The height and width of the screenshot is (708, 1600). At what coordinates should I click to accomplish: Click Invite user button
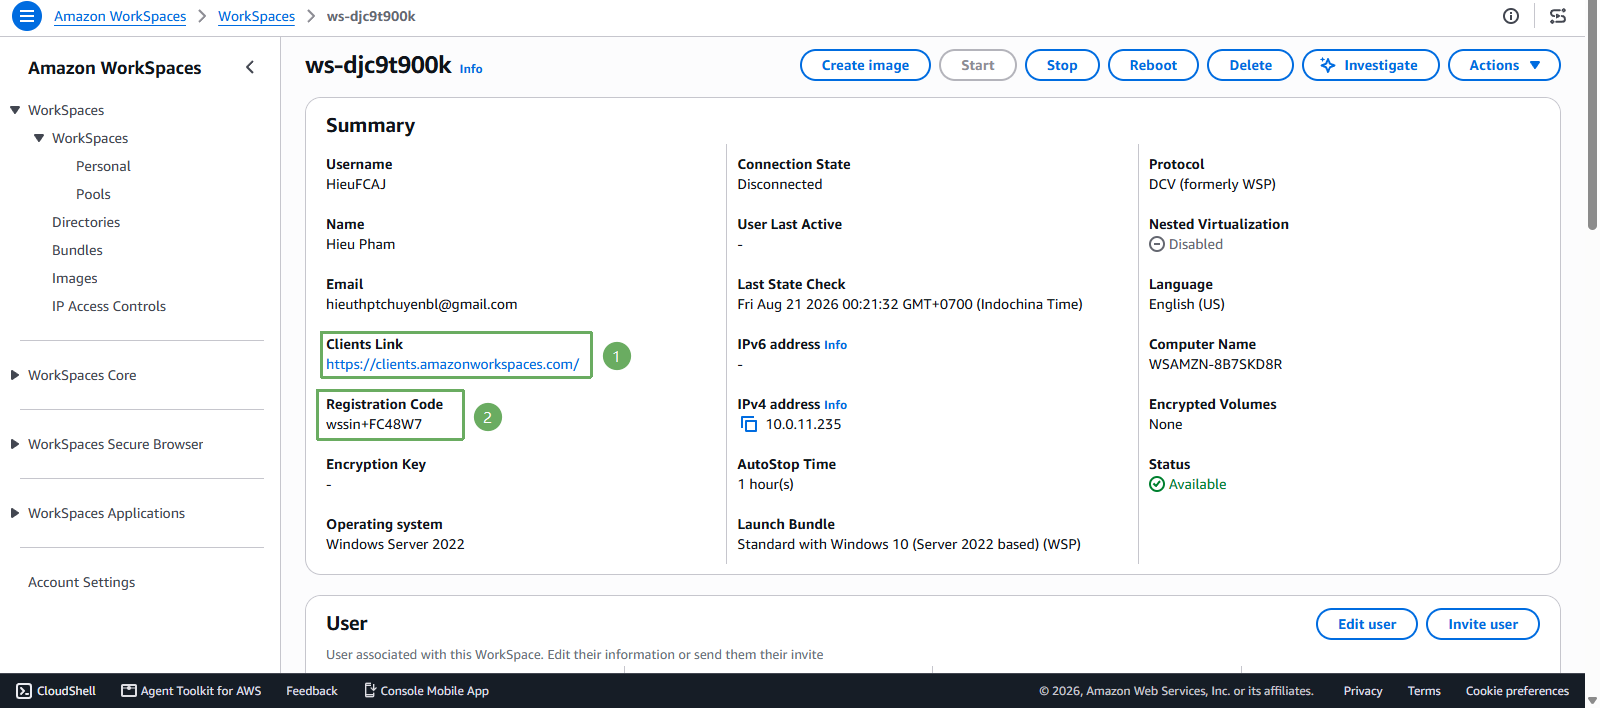[x=1482, y=624]
